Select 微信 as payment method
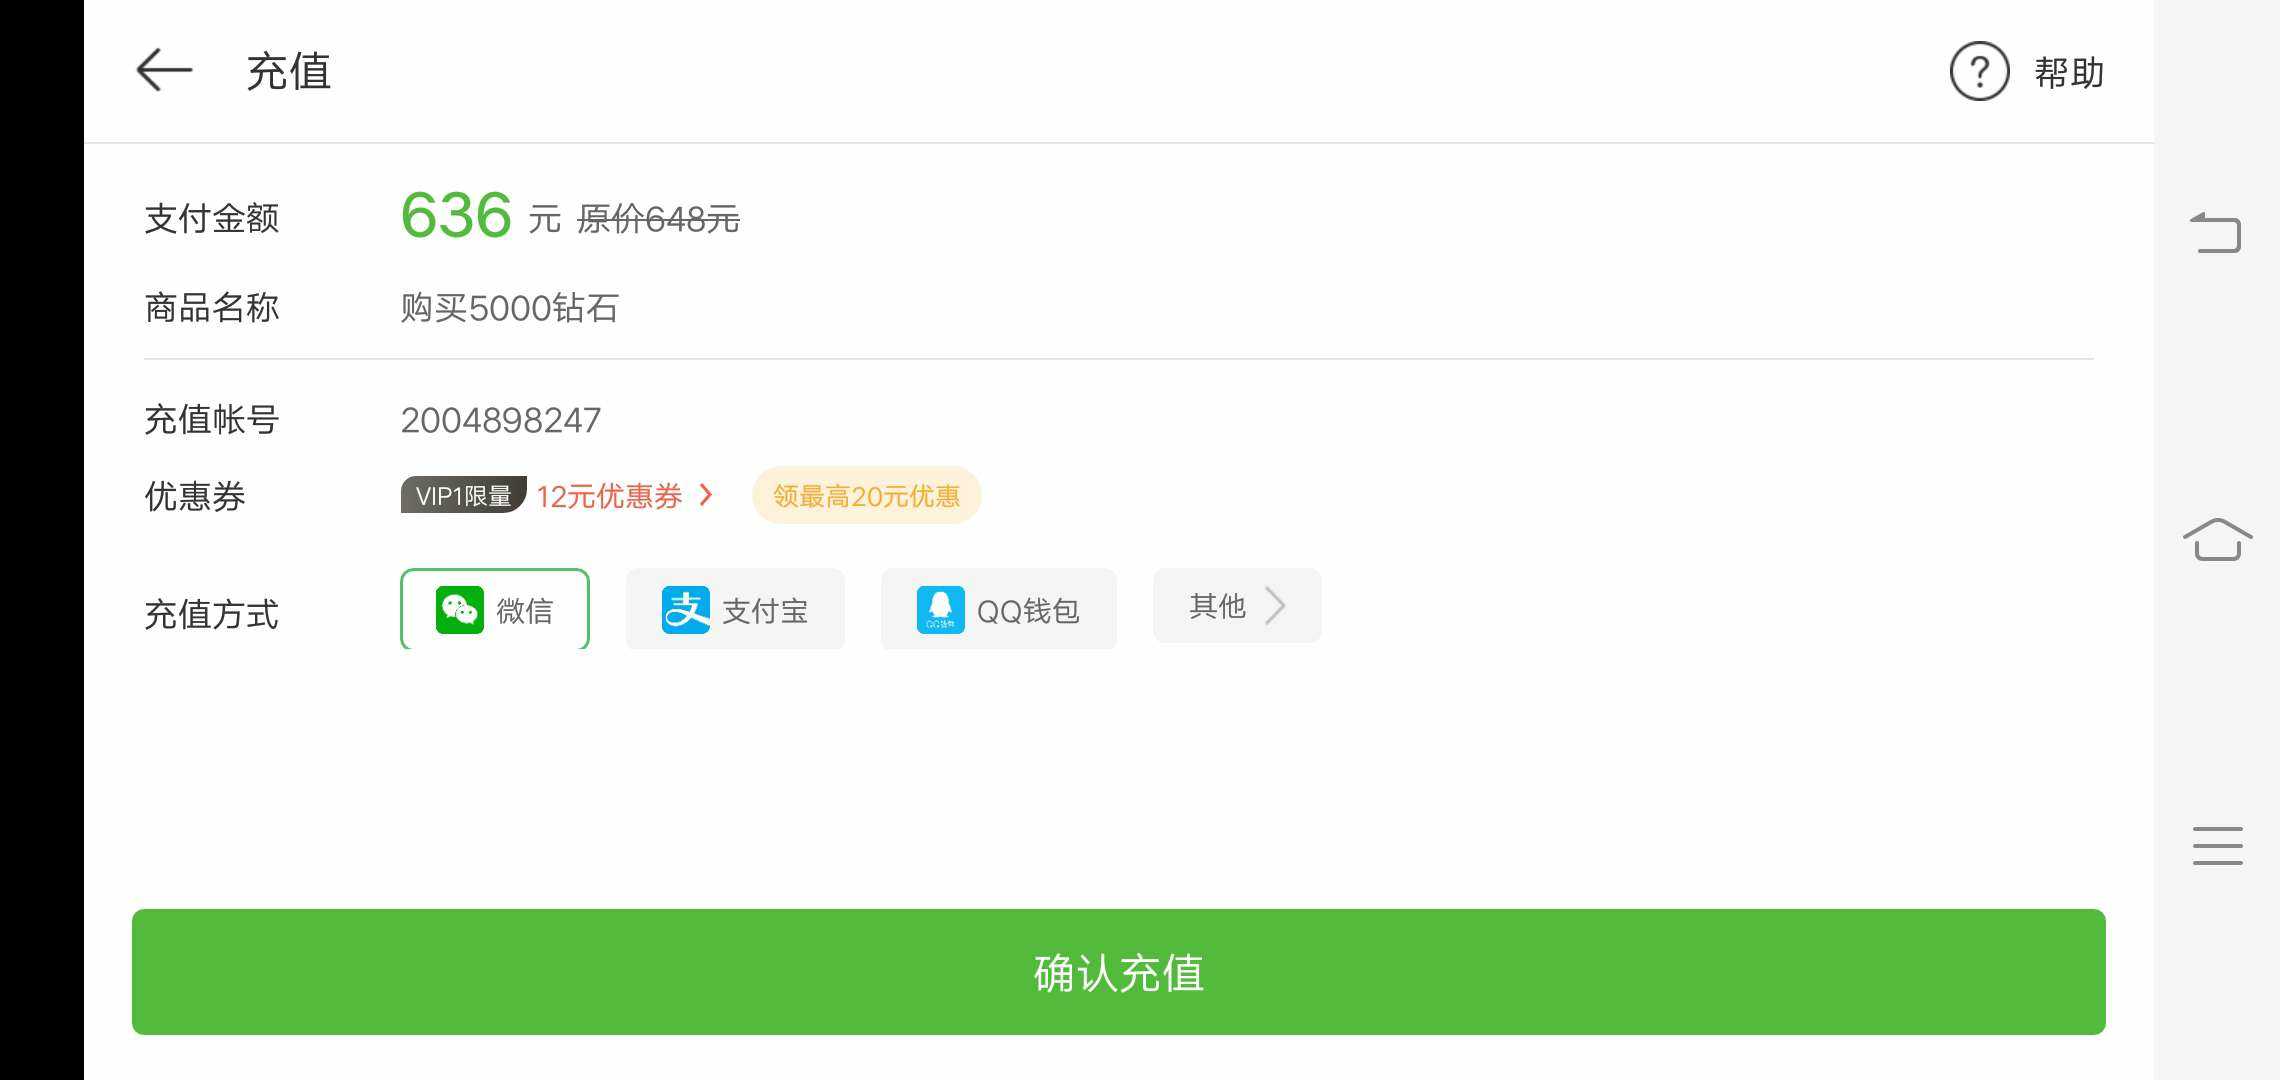 click(495, 609)
